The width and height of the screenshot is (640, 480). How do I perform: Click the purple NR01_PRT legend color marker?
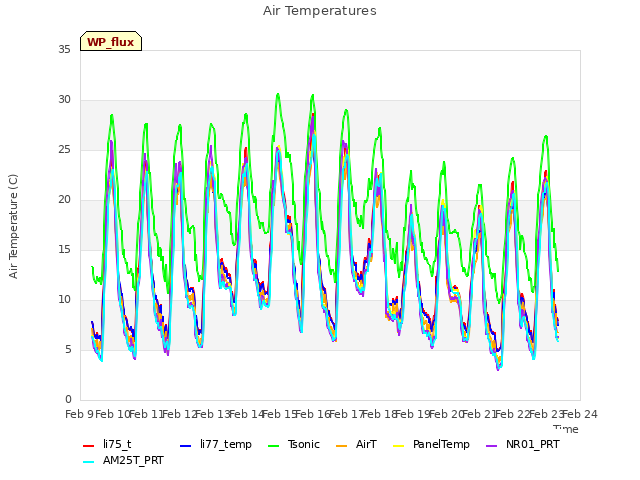coord(492,445)
